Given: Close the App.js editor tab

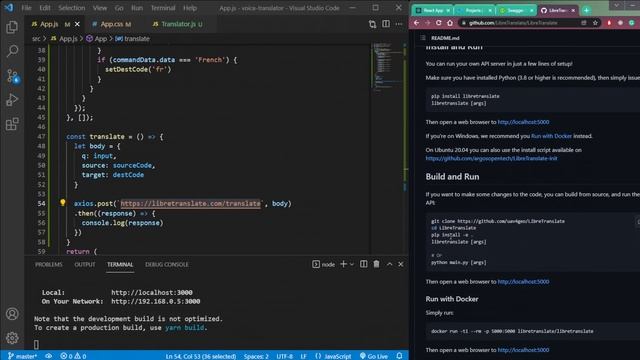Looking at the screenshot, I should pyautogui.click(x=77, y=24).
